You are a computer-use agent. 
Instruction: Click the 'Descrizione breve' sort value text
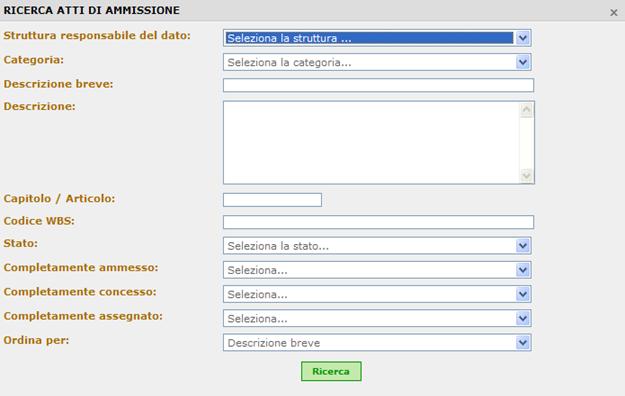274,343
